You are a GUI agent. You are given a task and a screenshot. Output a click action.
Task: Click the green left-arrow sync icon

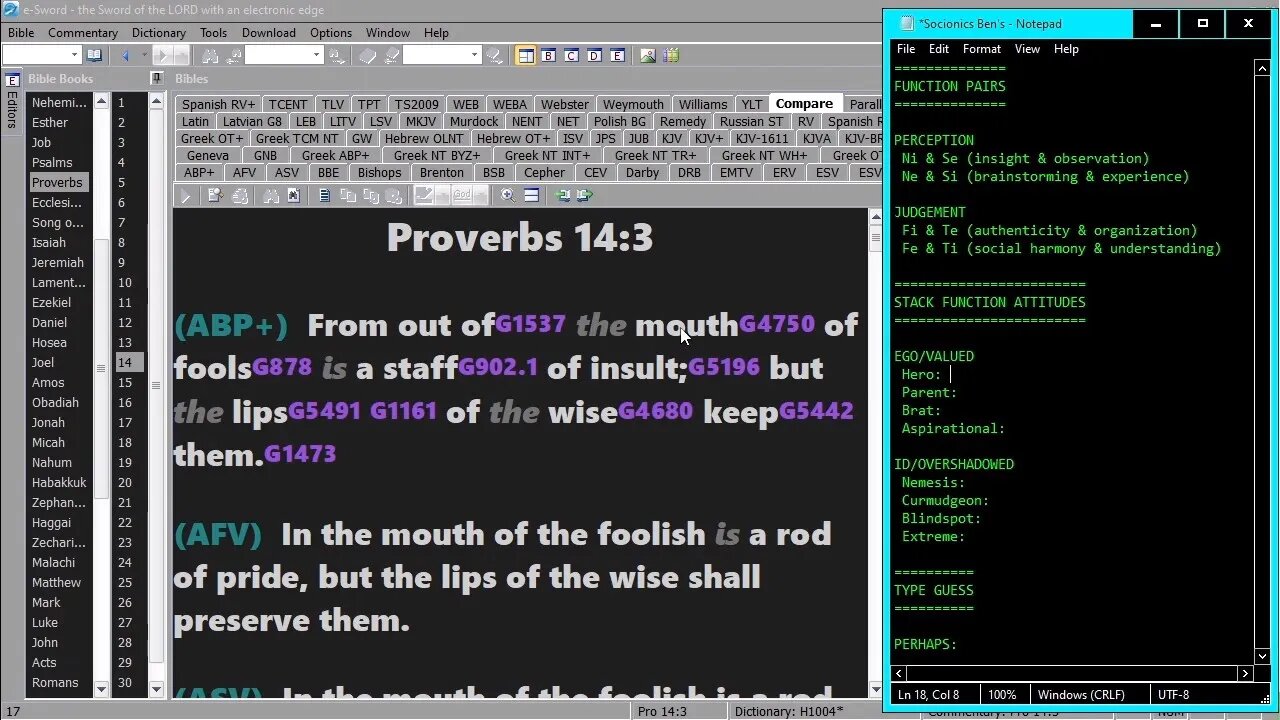(x=563, y=196)
